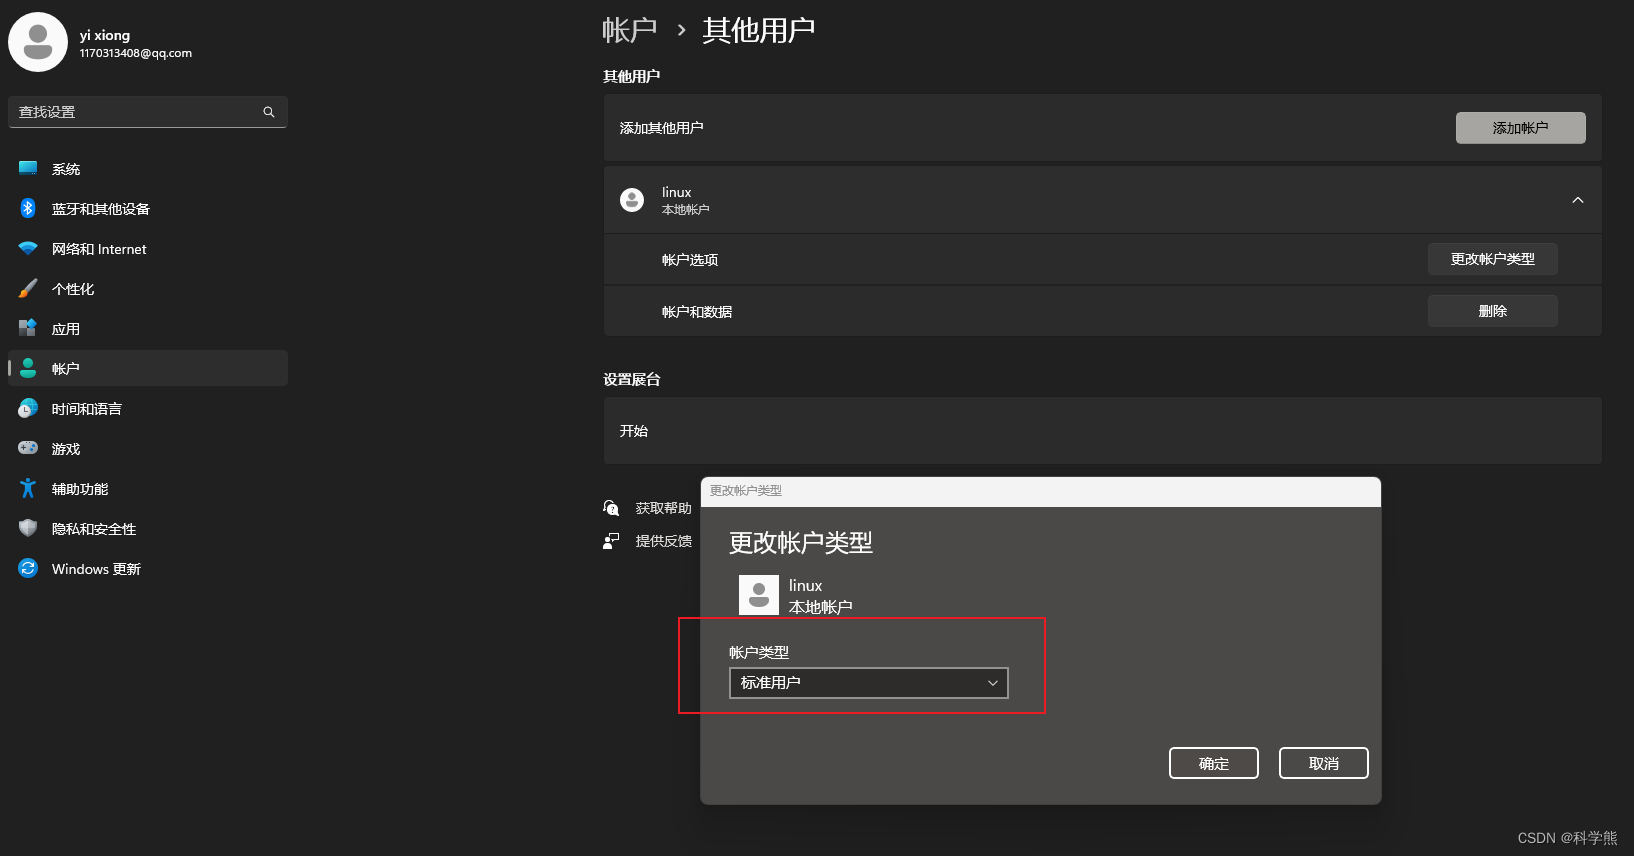
Task: Click the 删除 button
Action: (1492, 311)
